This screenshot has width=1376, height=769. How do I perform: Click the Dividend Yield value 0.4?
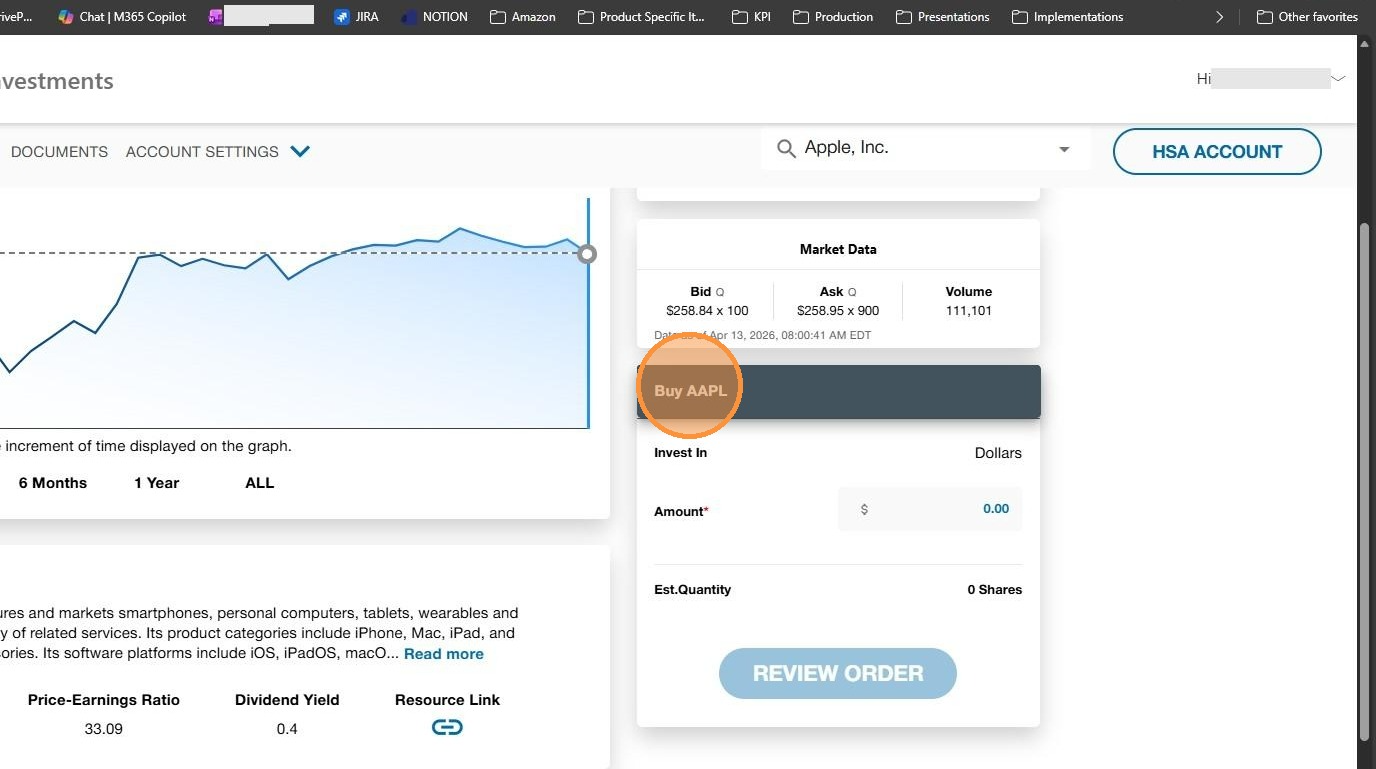[x=287, y=729]
